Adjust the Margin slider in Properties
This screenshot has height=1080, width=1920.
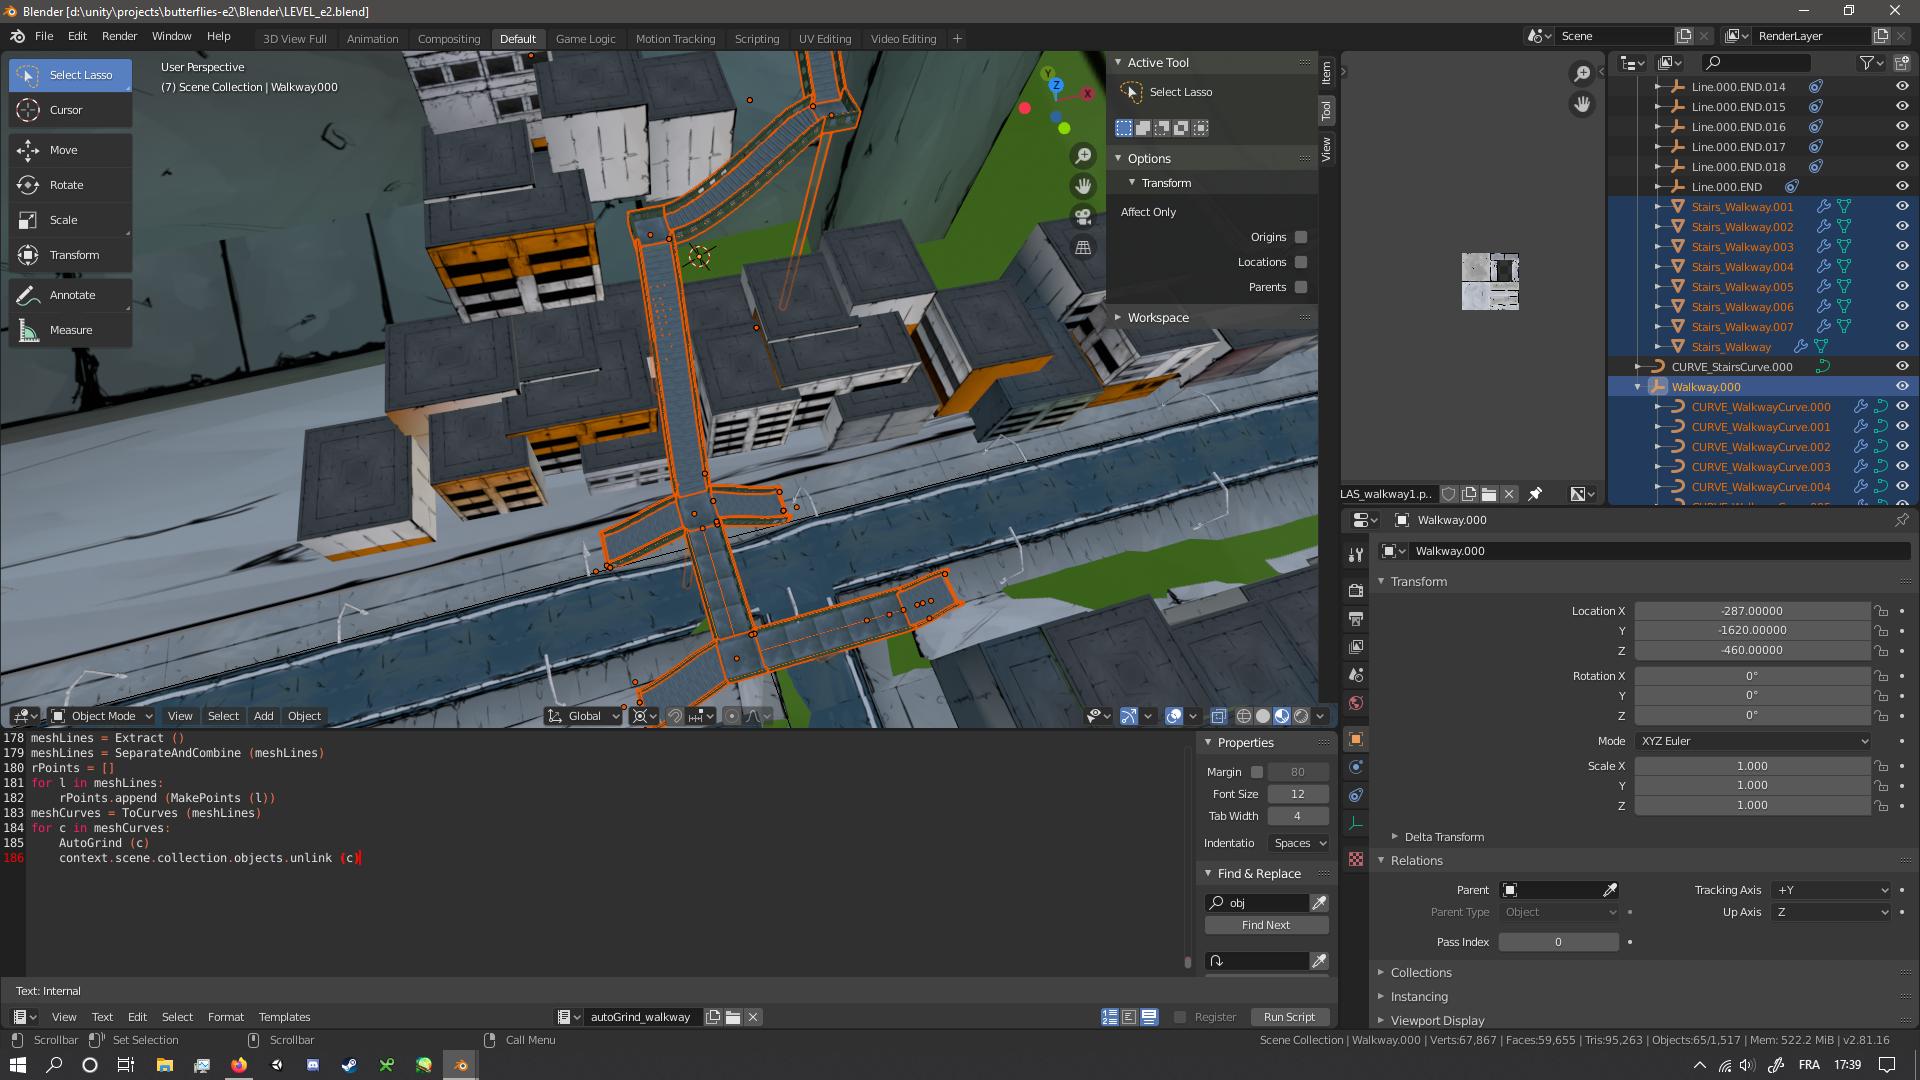pyautogui.click(x=1296, y=771)
